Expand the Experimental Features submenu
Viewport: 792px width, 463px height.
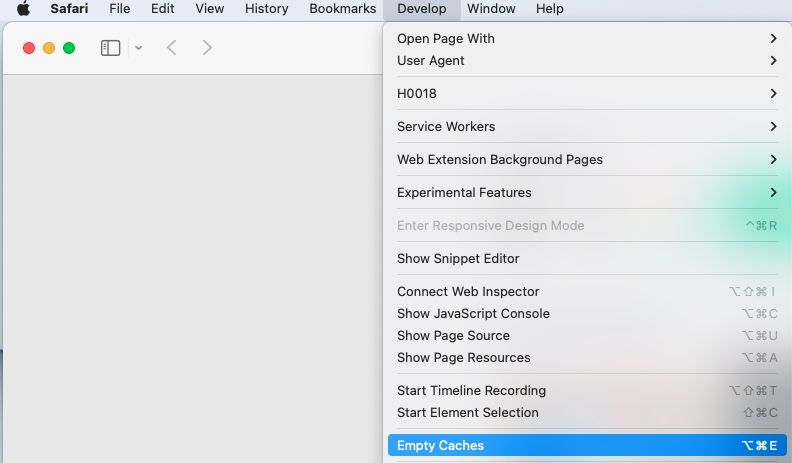click(x=587, y=192)
